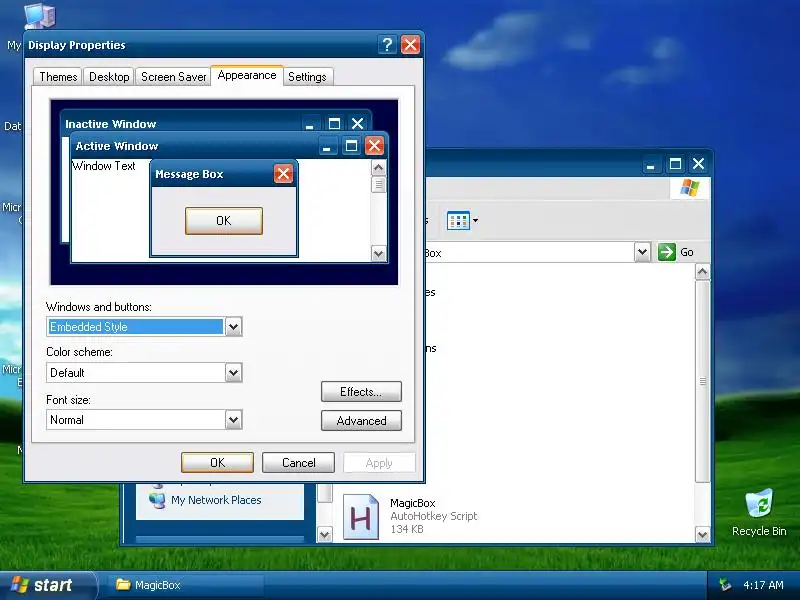Viewport: 800px width, 600px height.
Task: Click the Effects button
Action: (x=361, y=391)
